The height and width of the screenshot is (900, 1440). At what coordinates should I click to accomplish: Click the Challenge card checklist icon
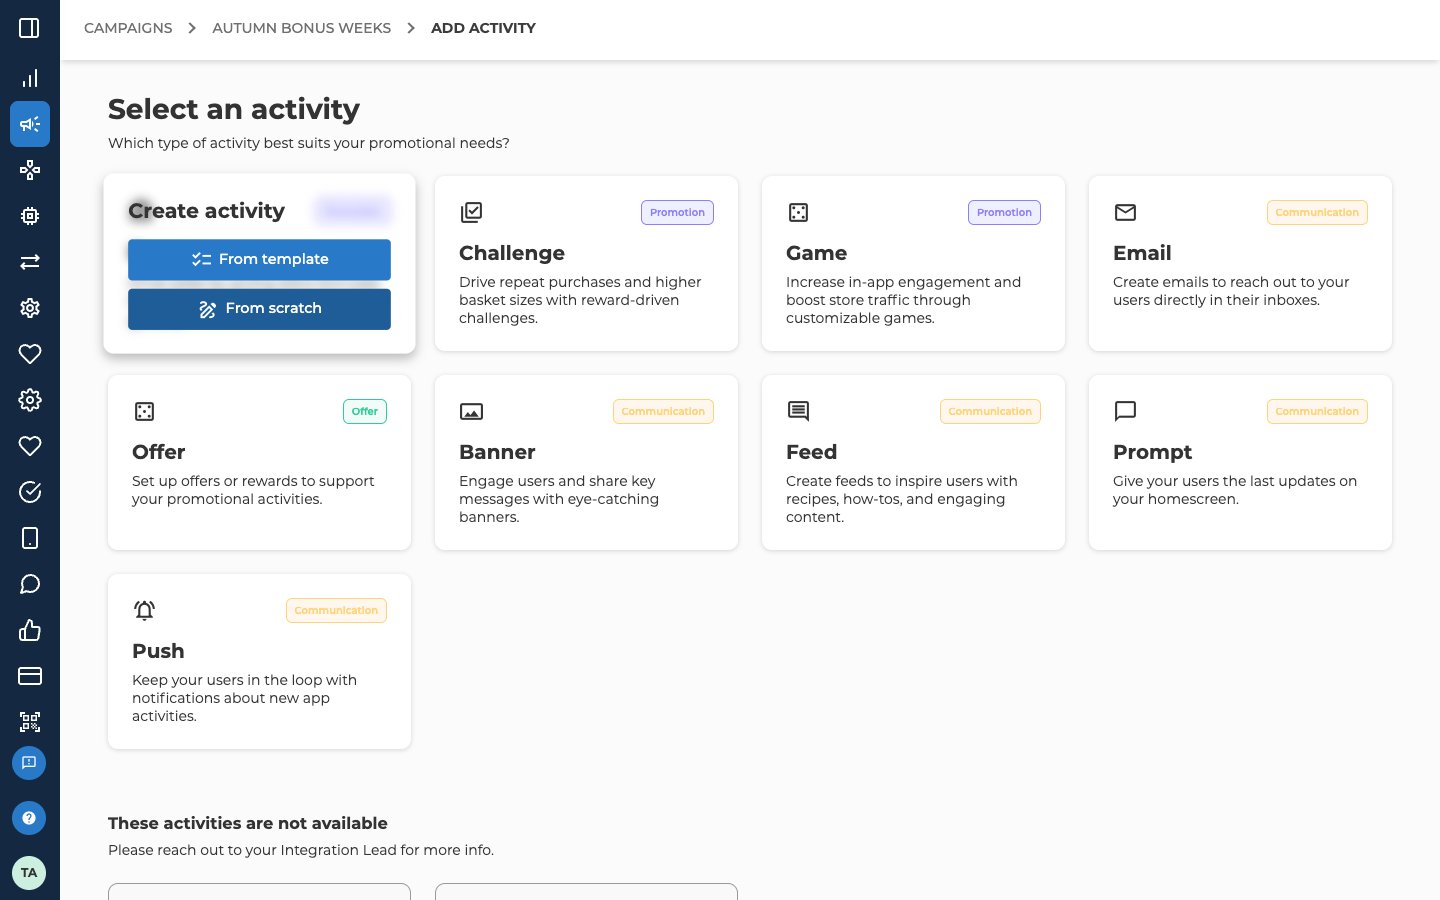[471, 212]
